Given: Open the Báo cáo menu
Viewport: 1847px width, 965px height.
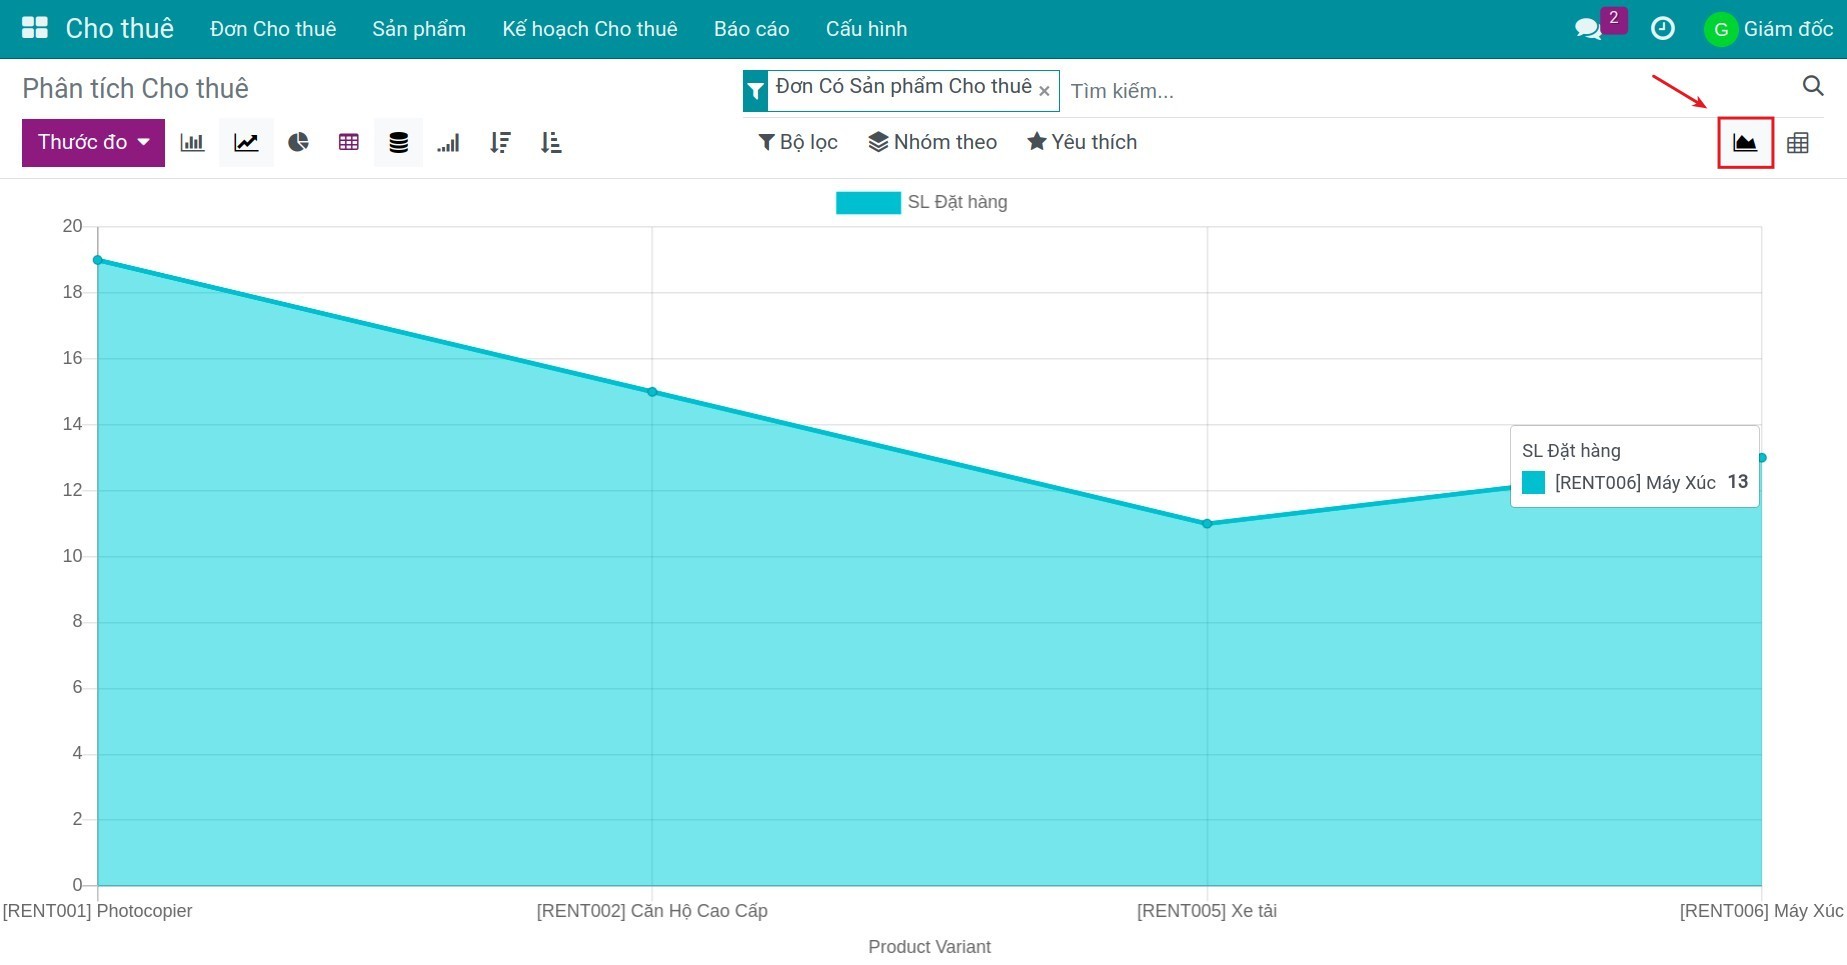Looking at the screenshot, I should [752, 29].
